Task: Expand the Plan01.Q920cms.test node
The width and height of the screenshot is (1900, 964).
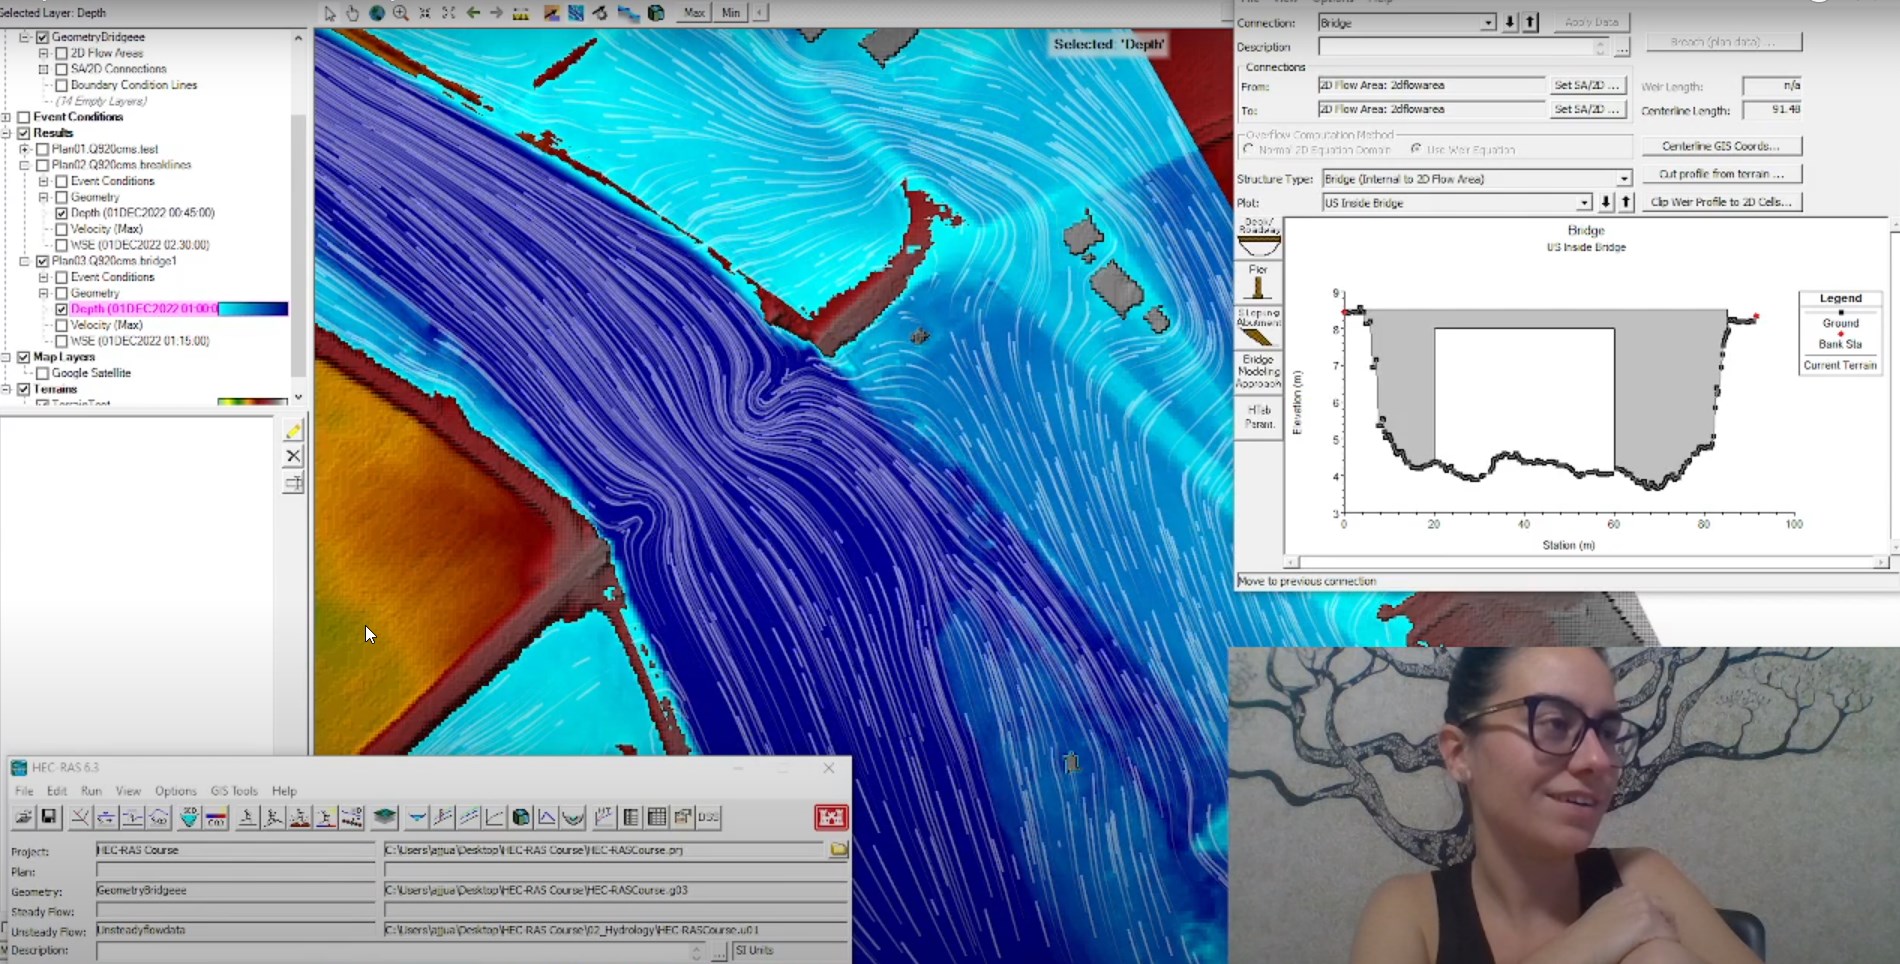Action: 24,149
